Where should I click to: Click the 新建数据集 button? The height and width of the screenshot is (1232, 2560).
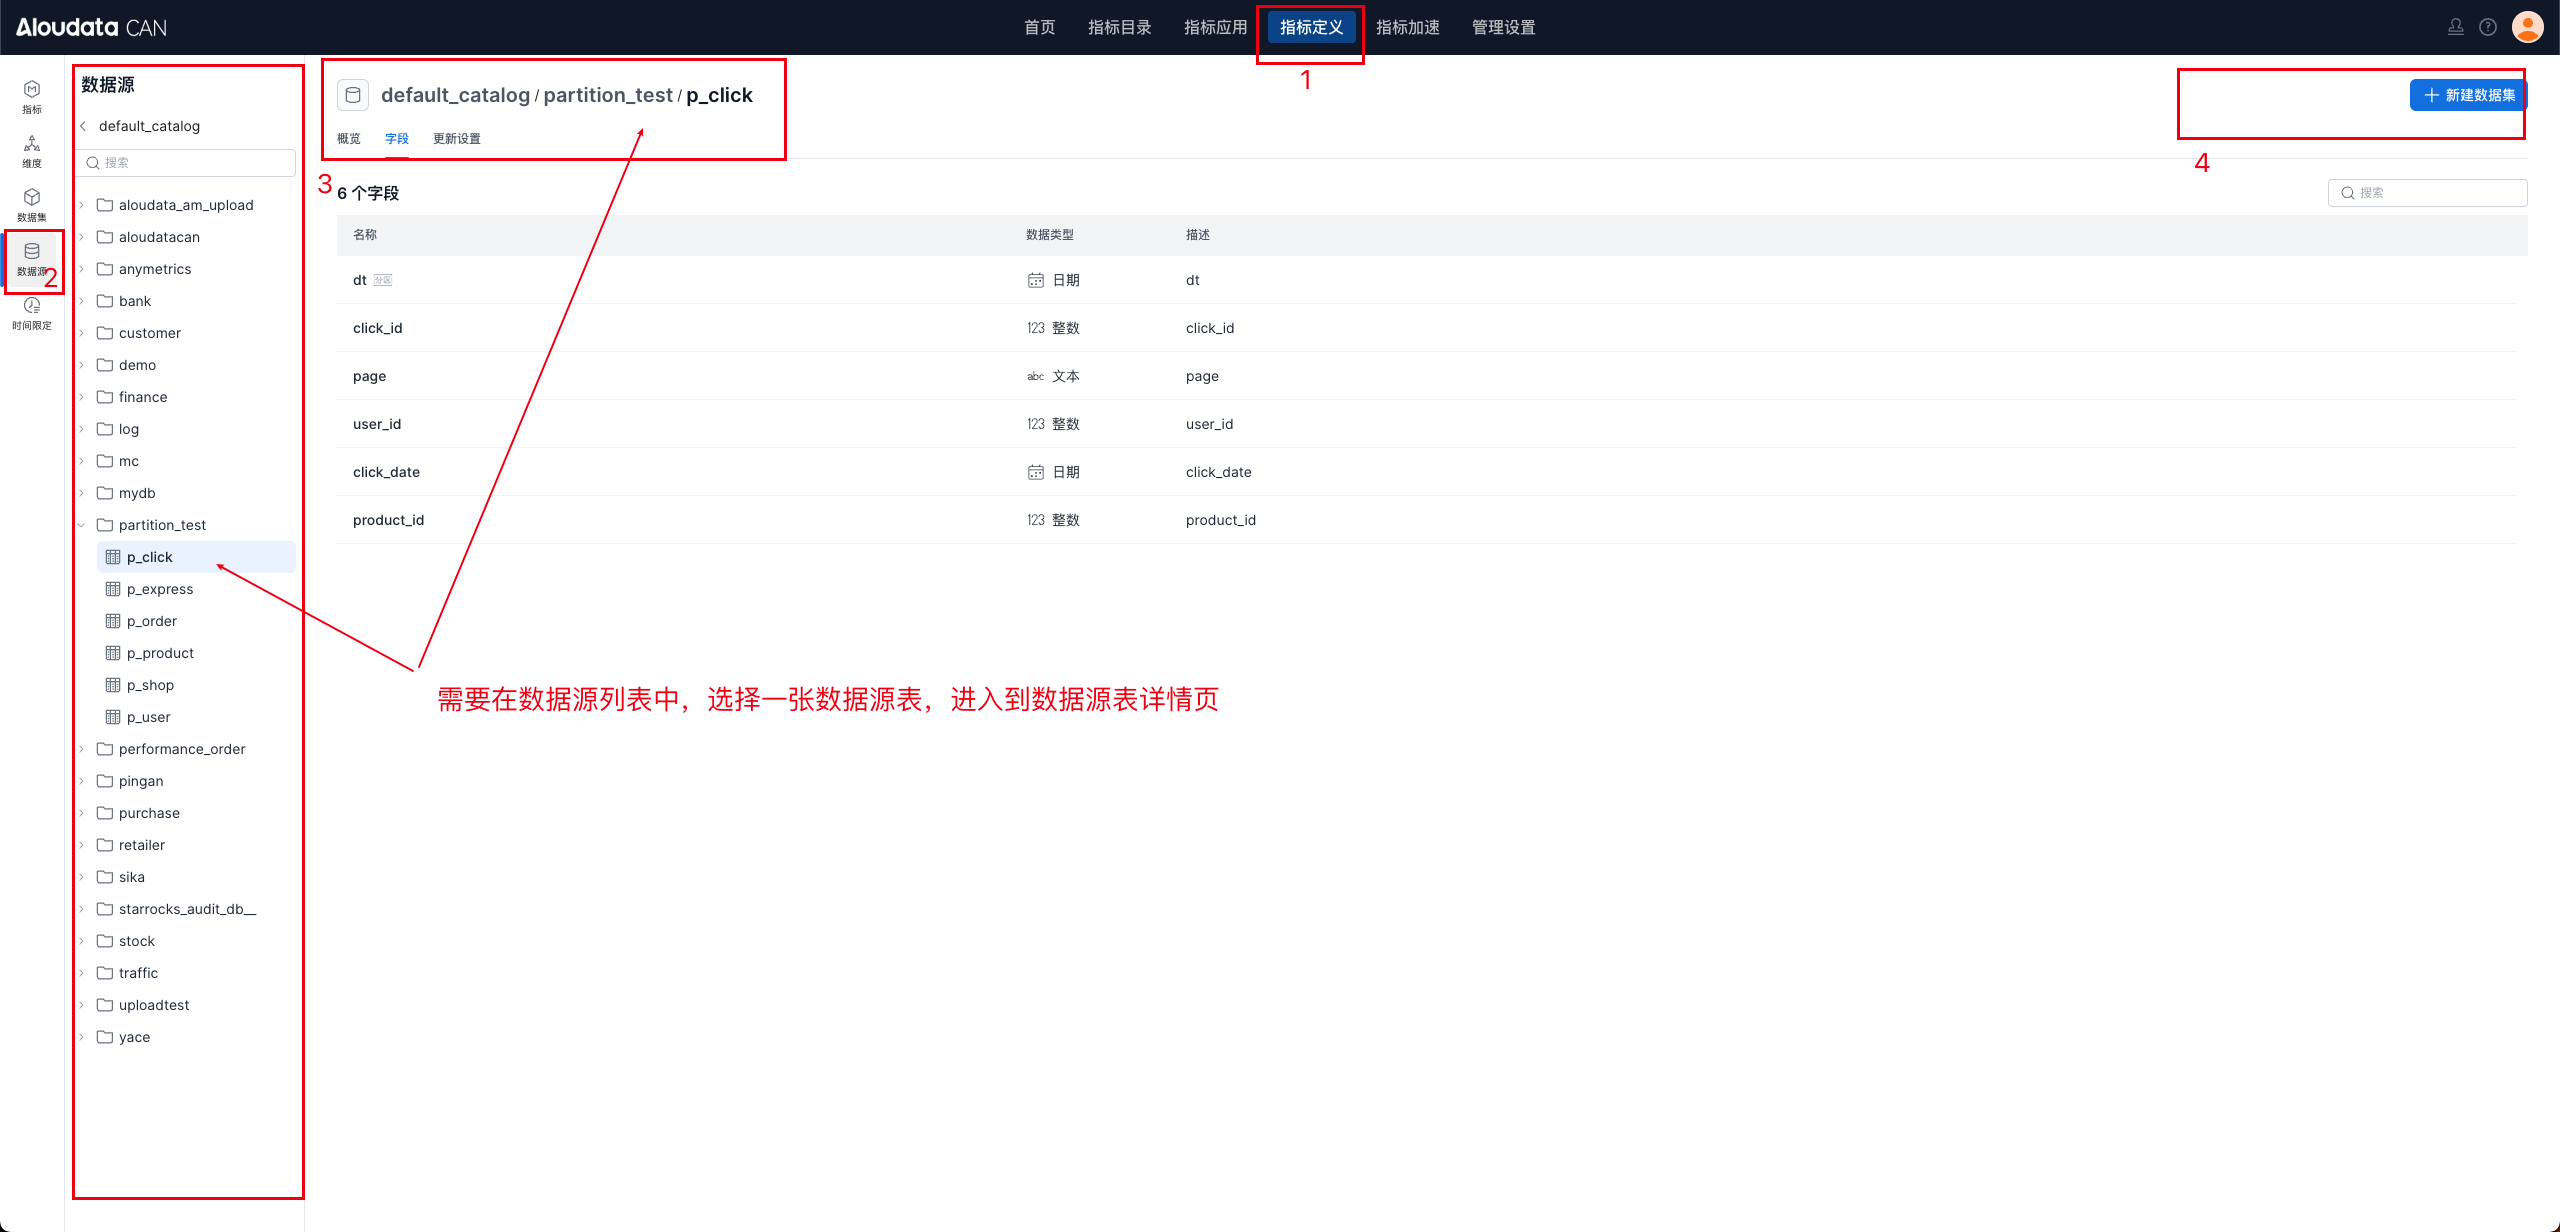tap(2468, 95)
